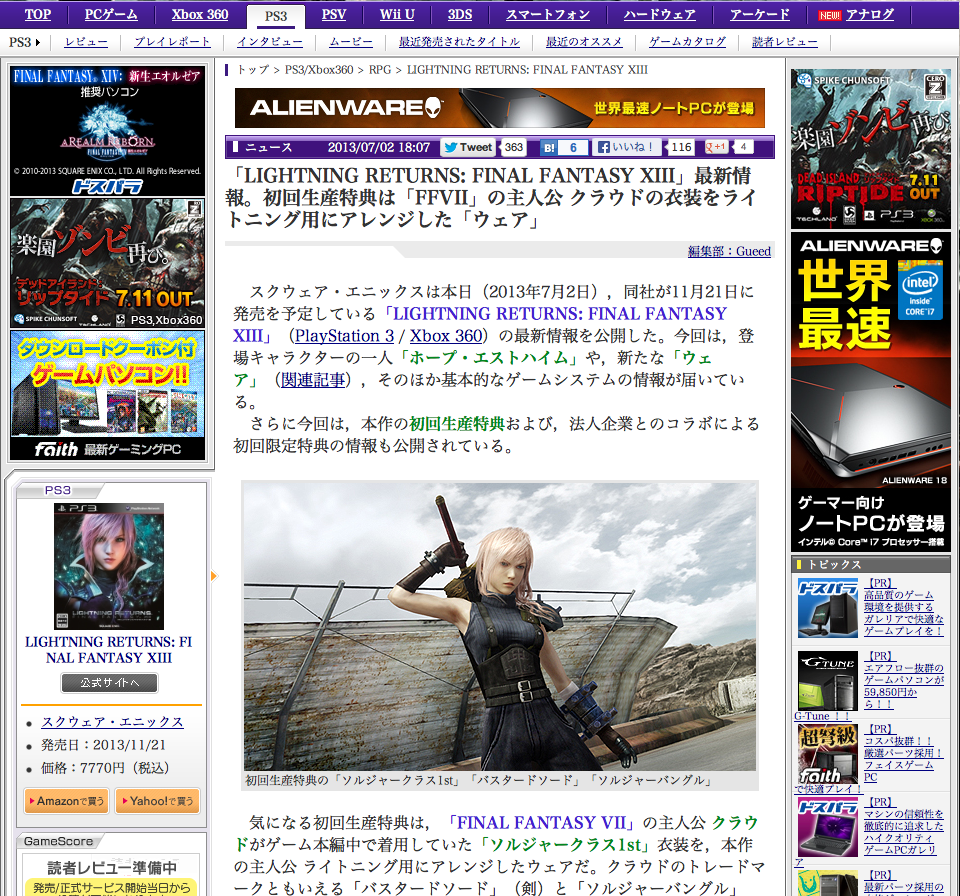960x896 pixels.
Task: Open the Wii U tab
Action: (397, 14)
